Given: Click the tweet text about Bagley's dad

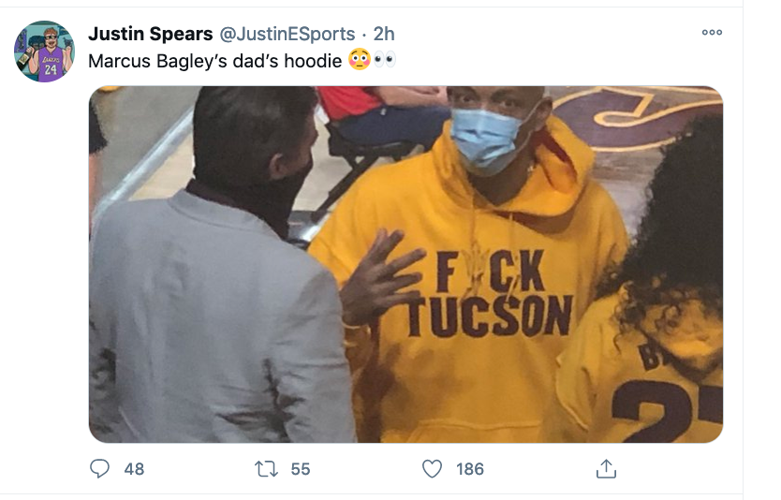Looking at the screenshot, I should (x=216, y=61).
